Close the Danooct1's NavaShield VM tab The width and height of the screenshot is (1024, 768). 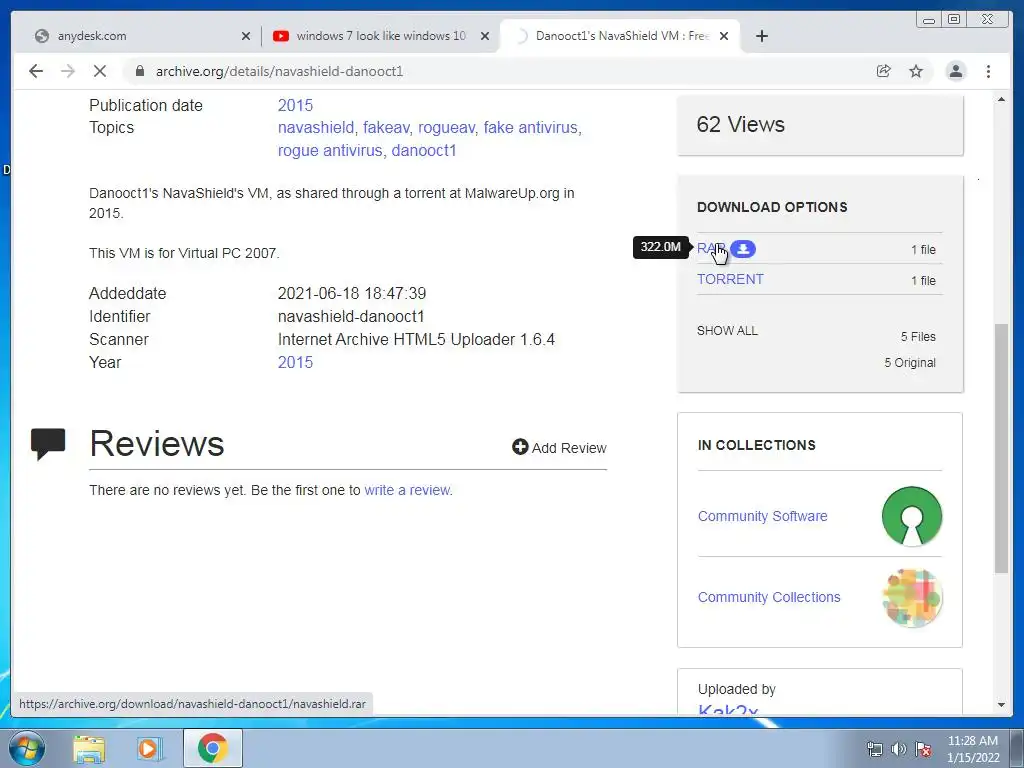(724, 37)
